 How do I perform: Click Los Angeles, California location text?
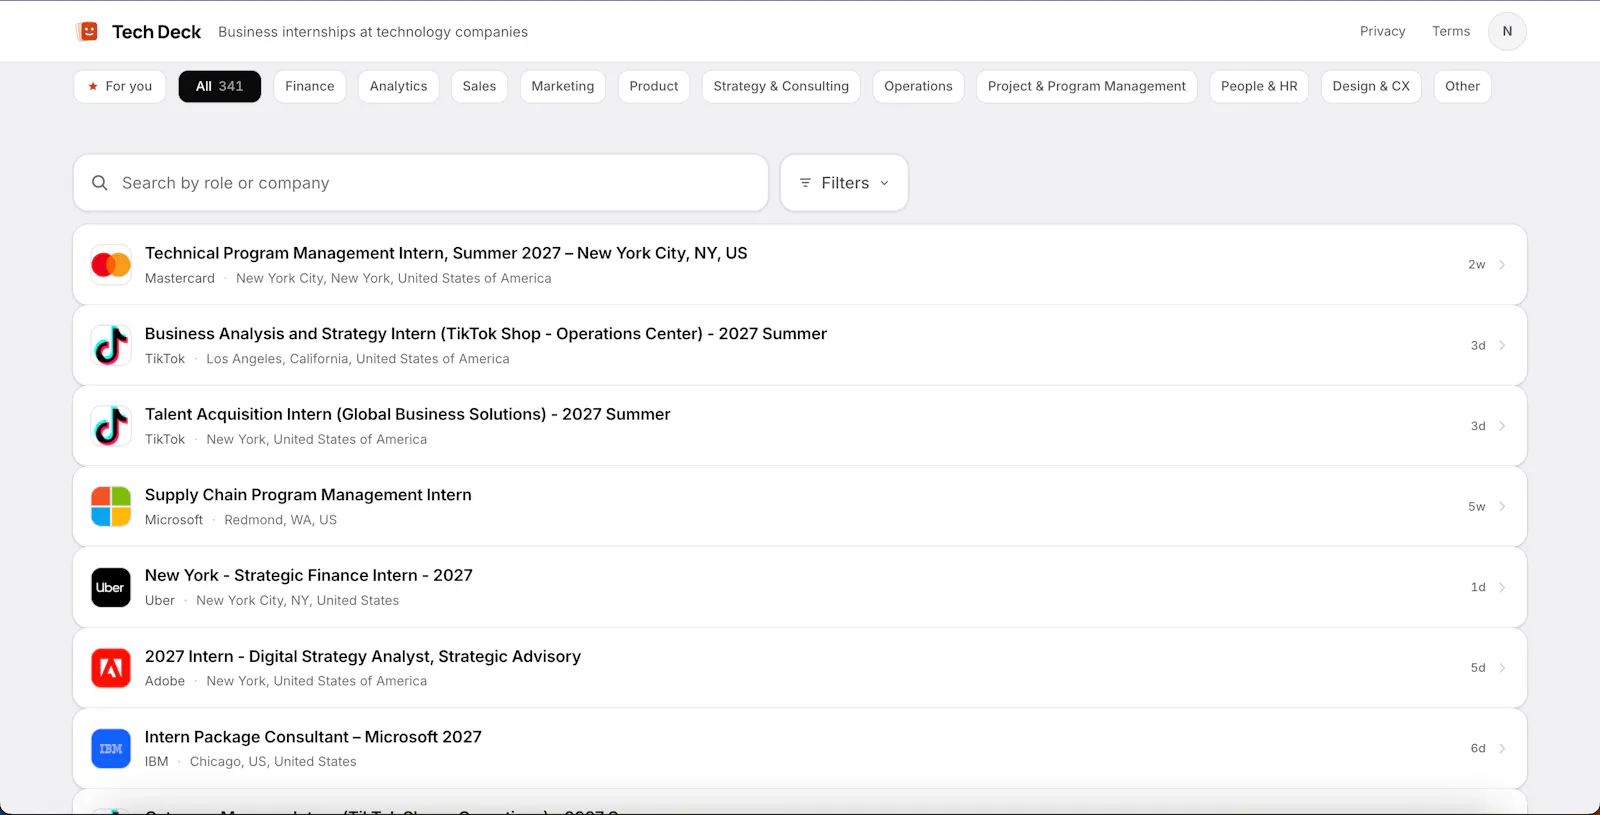click(x=358, y=359)
